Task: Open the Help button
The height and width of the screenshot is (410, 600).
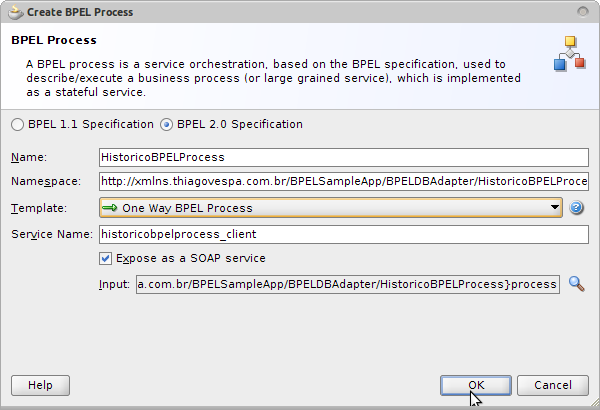Action: pos(40,385)
